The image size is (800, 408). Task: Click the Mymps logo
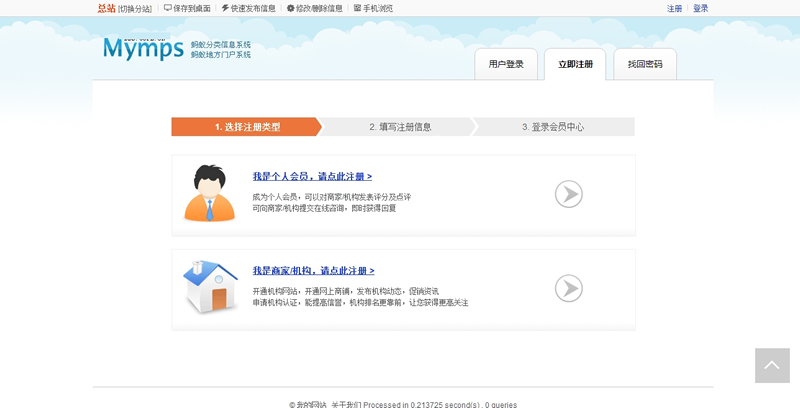143,48
